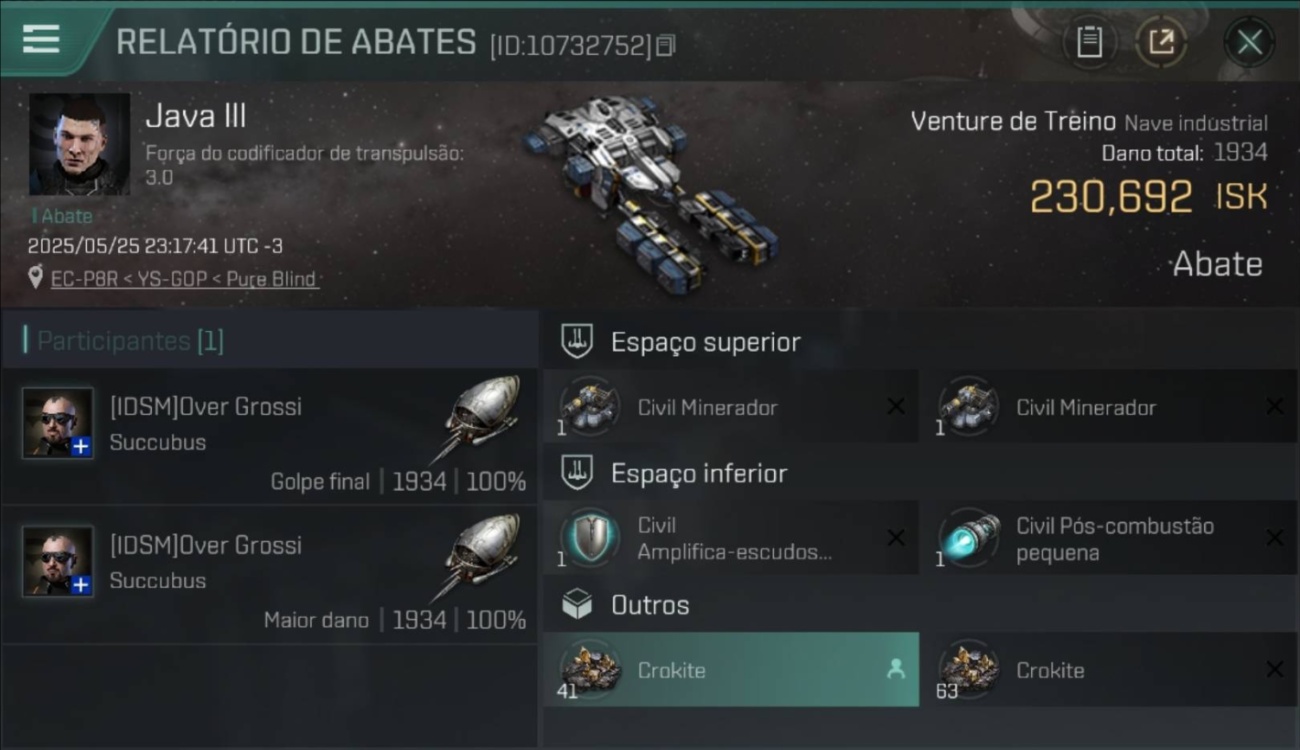Copy the kill report ID icon
1300x750 pixels.
(666, 45)
